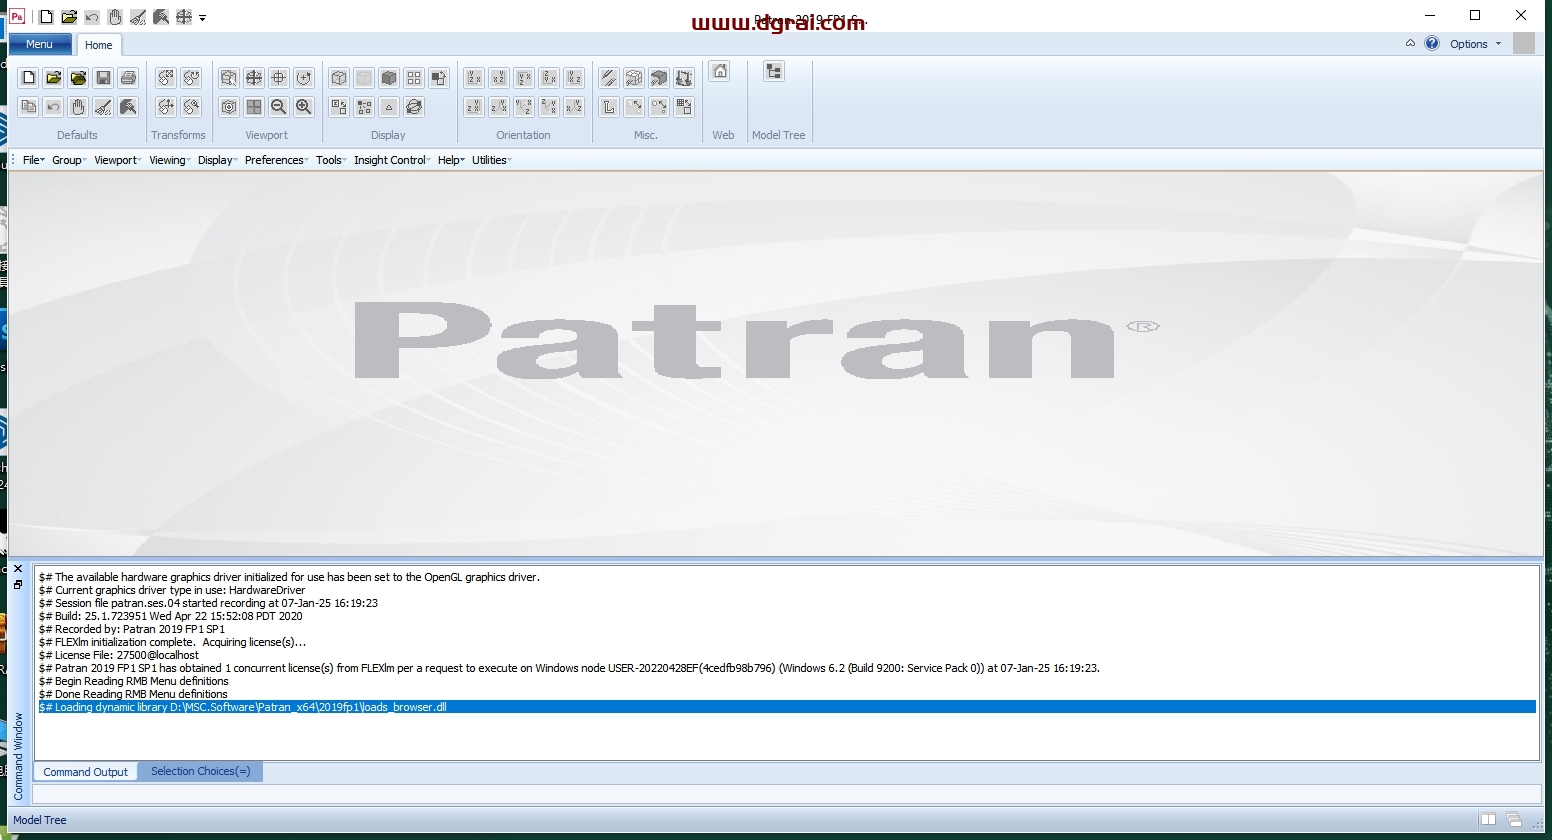The height and width of the screenshot is (840, 1552).
Task: Click the 'License File: 27500@localhost' line
Action: coord(119,655)
